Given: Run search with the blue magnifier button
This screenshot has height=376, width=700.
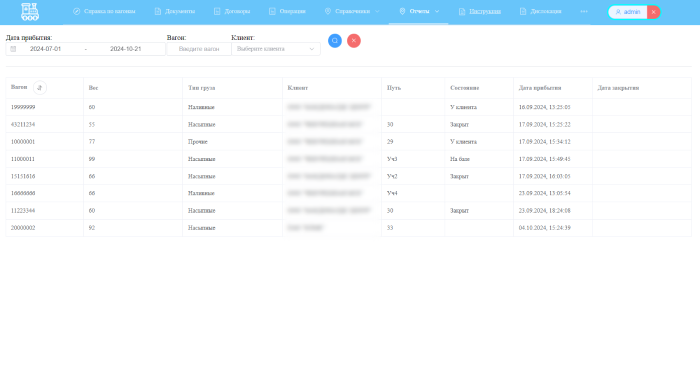Looking at the screenshot, I should [335, 41].
